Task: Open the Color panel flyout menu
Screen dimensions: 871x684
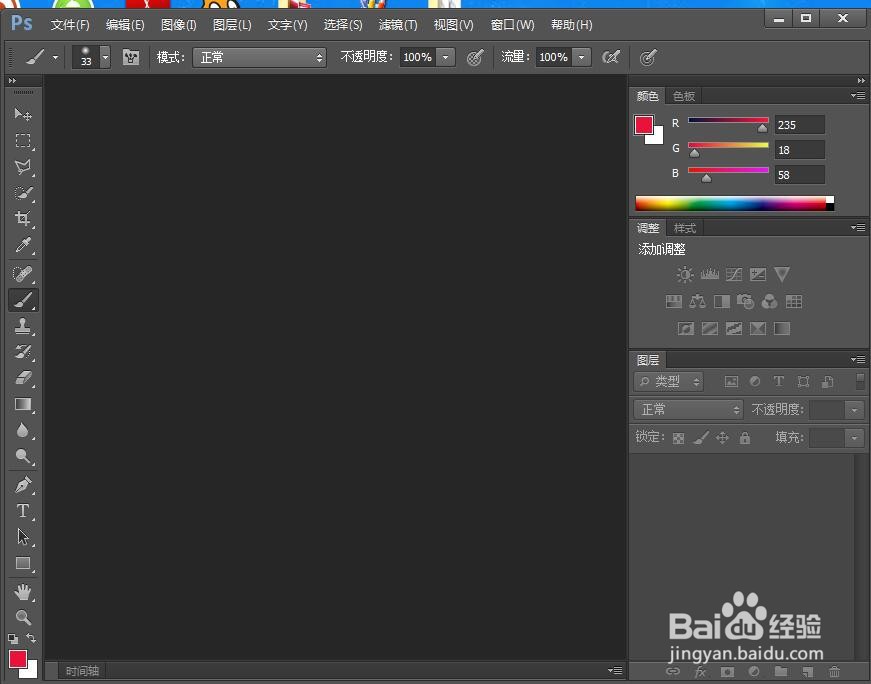Action: [x=858, y=96]
